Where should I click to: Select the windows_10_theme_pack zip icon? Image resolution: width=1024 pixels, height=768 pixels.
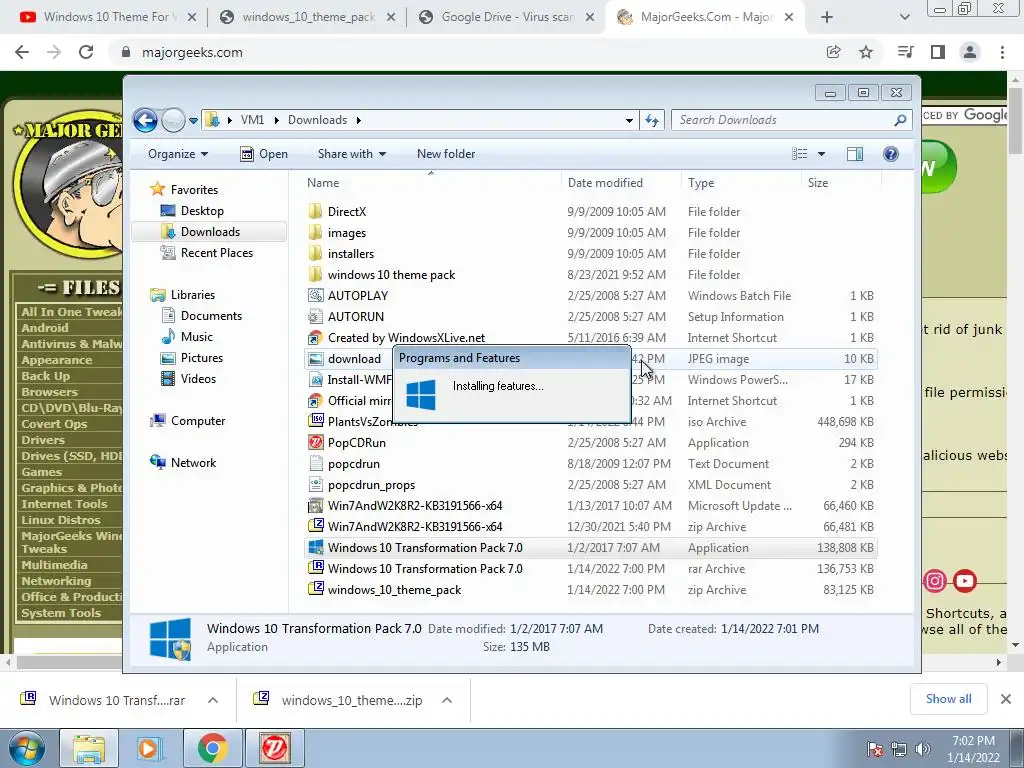click(315, 589)
